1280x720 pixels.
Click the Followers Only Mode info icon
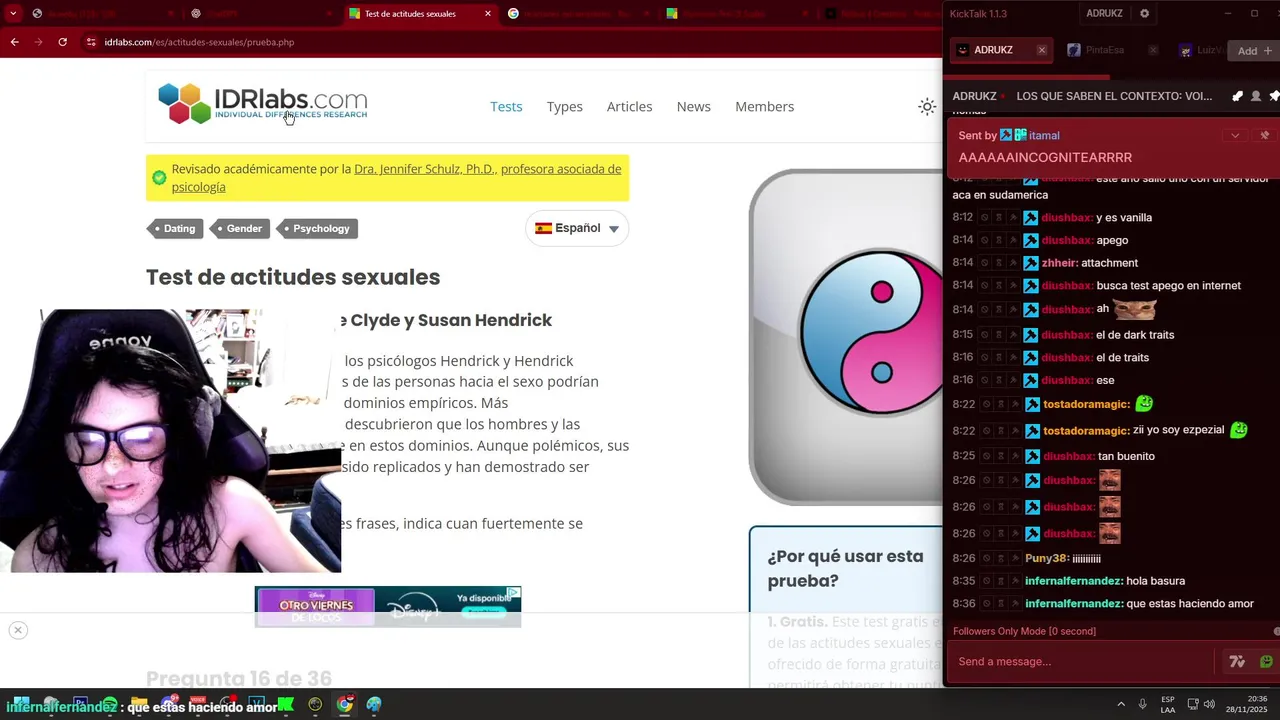1276,631
